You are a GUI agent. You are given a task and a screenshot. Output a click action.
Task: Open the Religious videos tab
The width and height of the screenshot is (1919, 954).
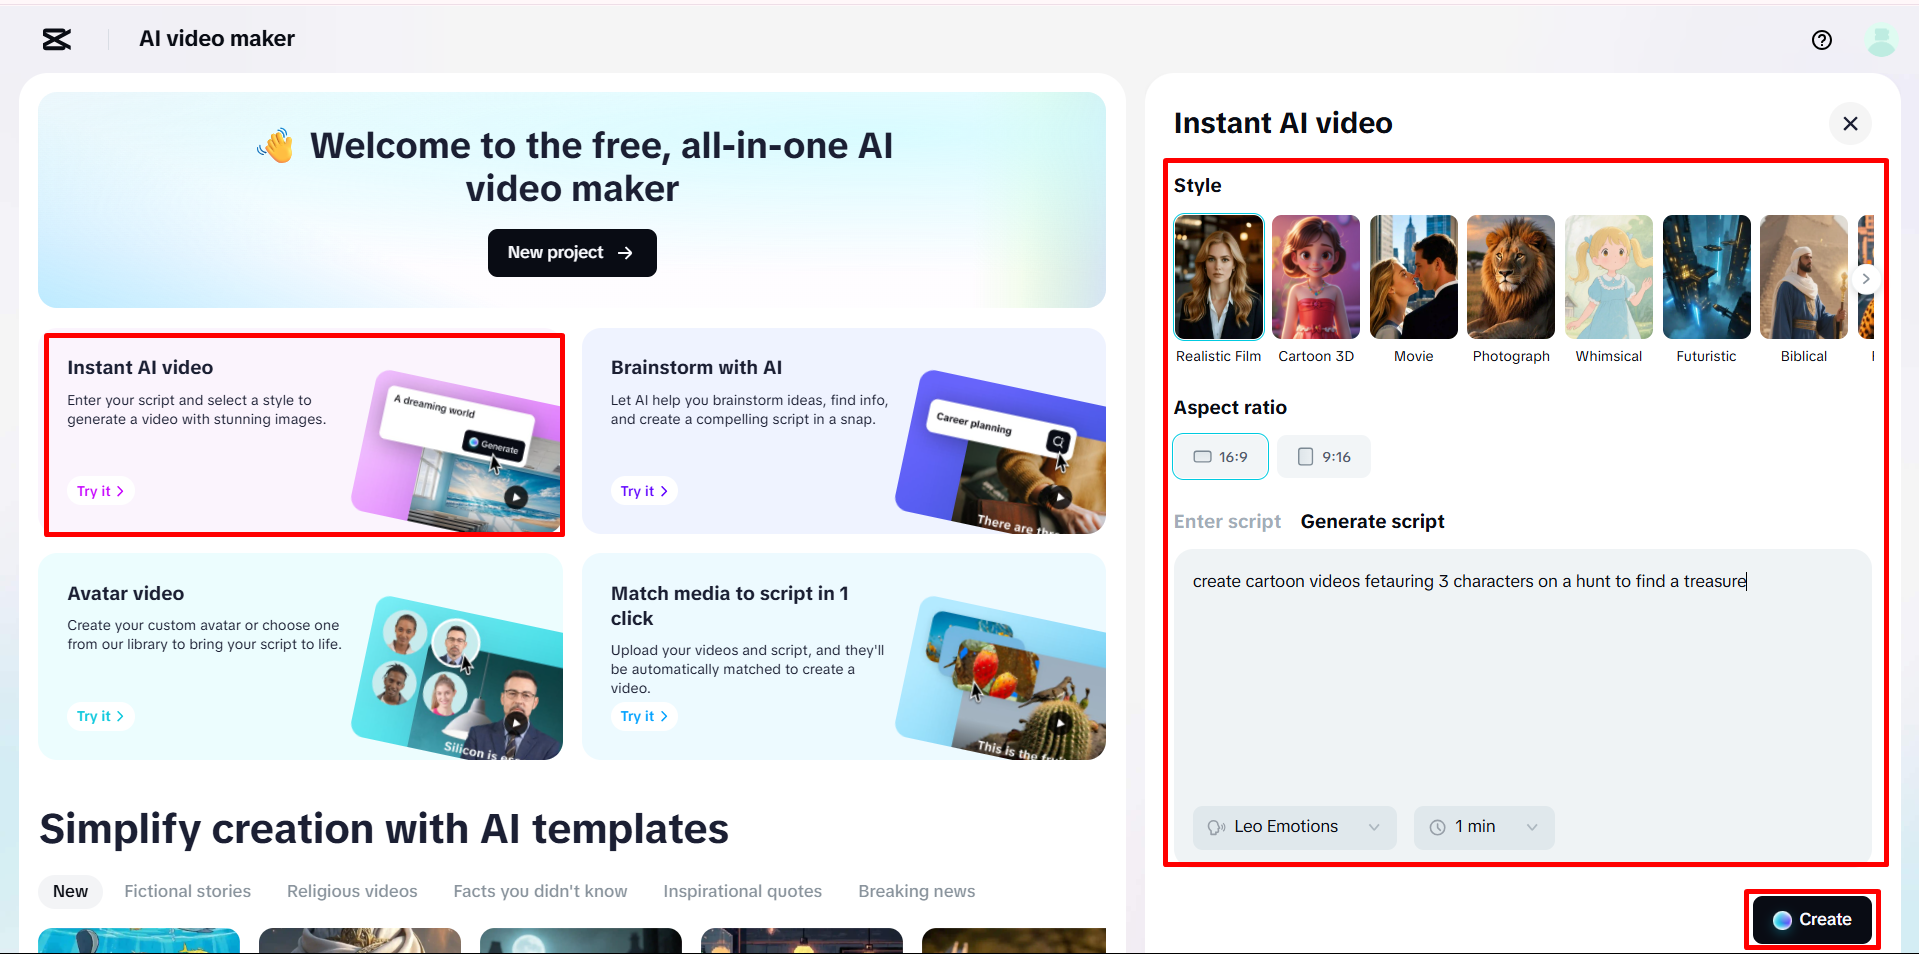(x=352, y=891)
